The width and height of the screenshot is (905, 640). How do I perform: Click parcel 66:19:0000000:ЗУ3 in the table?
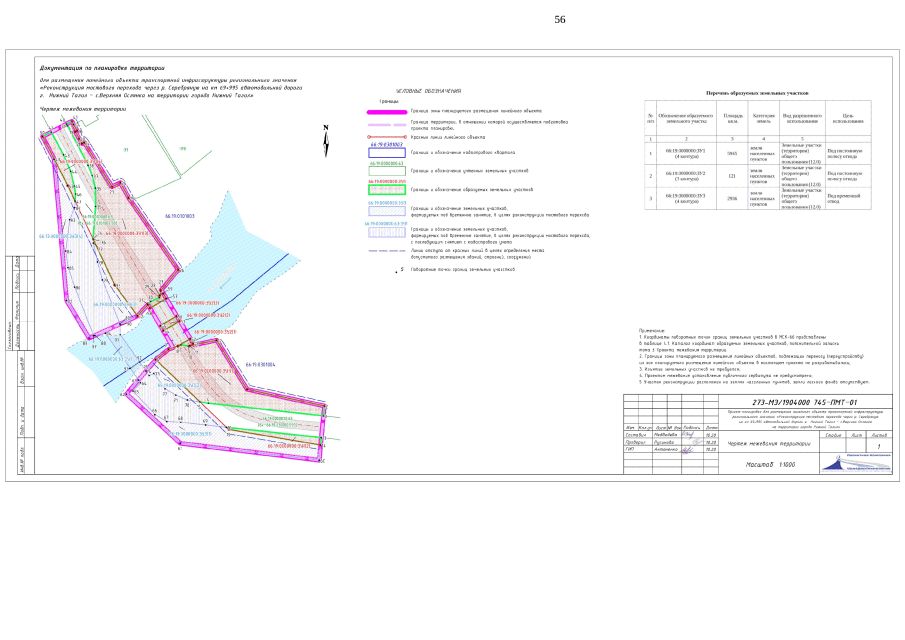(686, 198)
